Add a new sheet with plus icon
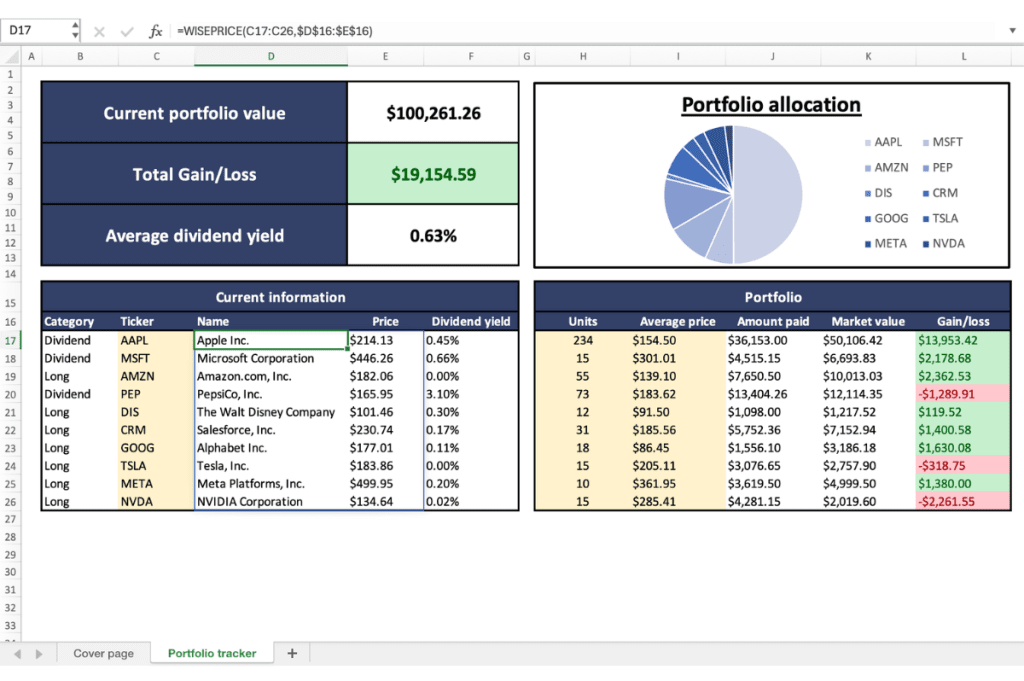The image size is (1024, 681). pyautogui.click(x=292, y=653)
